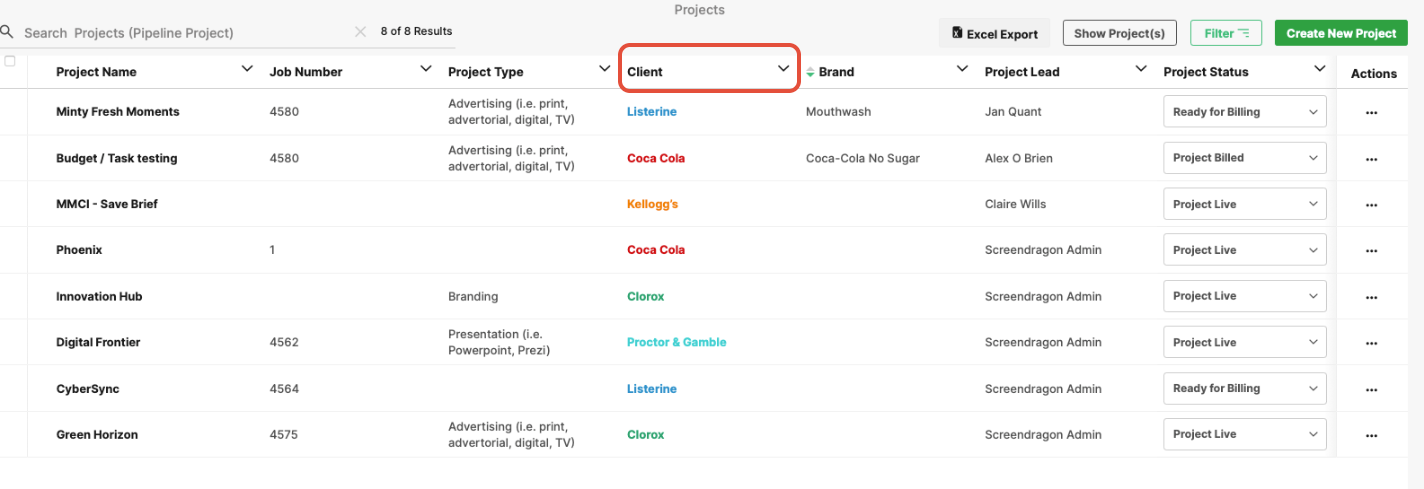Open actions menu for Innovation Hub

click(x=1371, y=297)
